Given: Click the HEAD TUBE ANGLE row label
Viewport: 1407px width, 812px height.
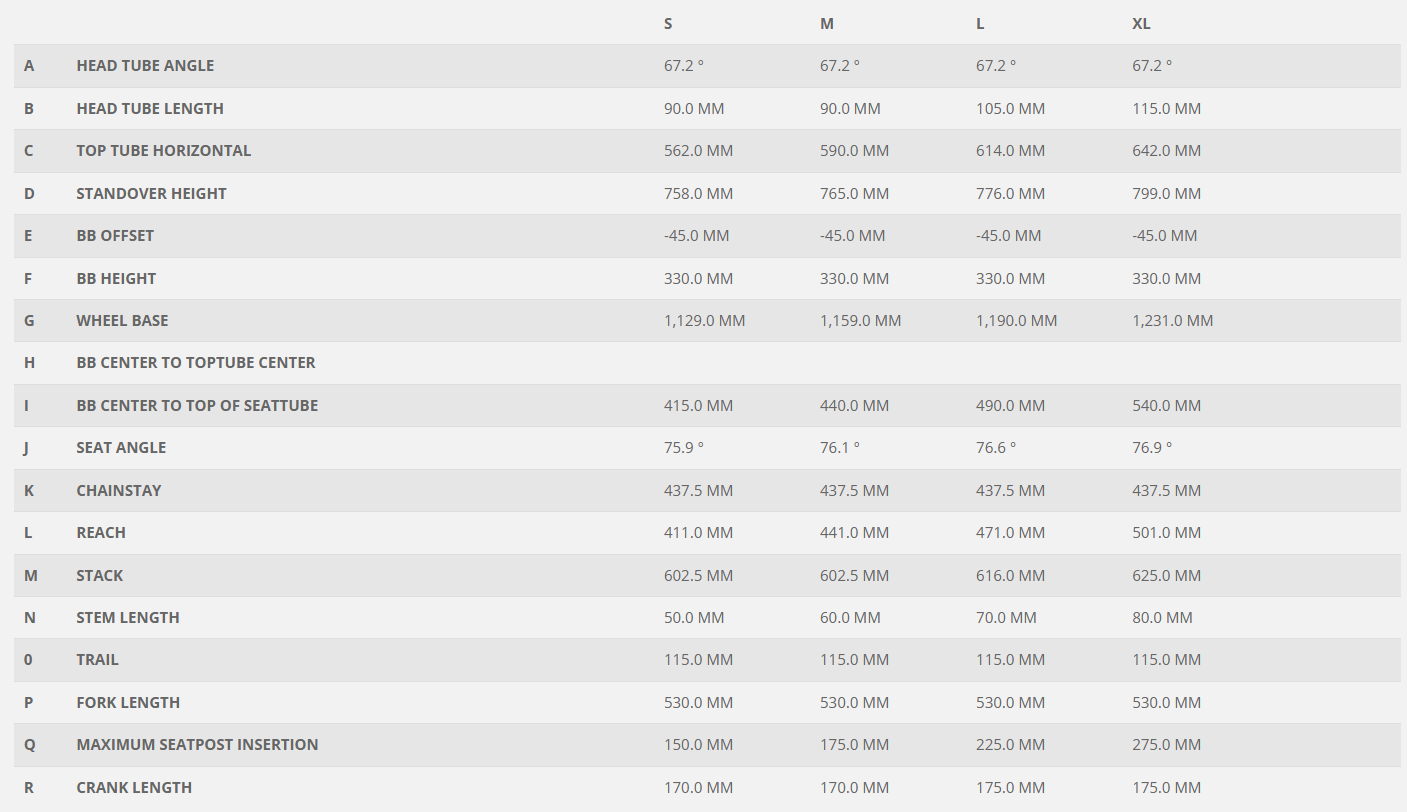Looking at the screenshot, I should point(145,66).
